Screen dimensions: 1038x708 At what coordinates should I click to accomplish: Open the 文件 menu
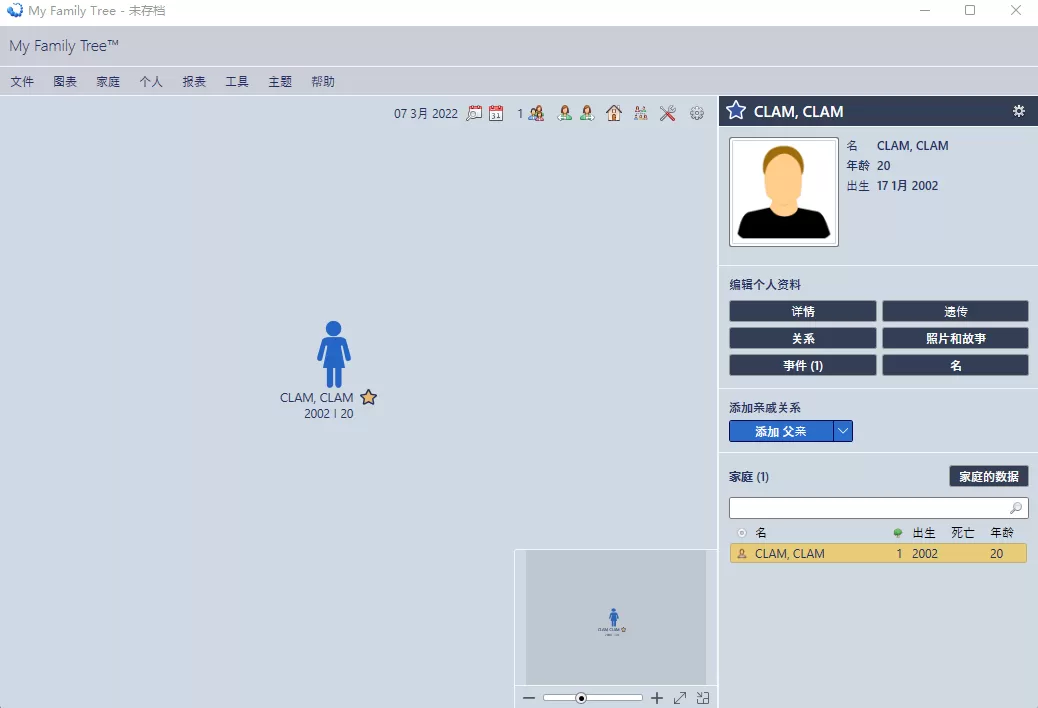pos(21,82)
